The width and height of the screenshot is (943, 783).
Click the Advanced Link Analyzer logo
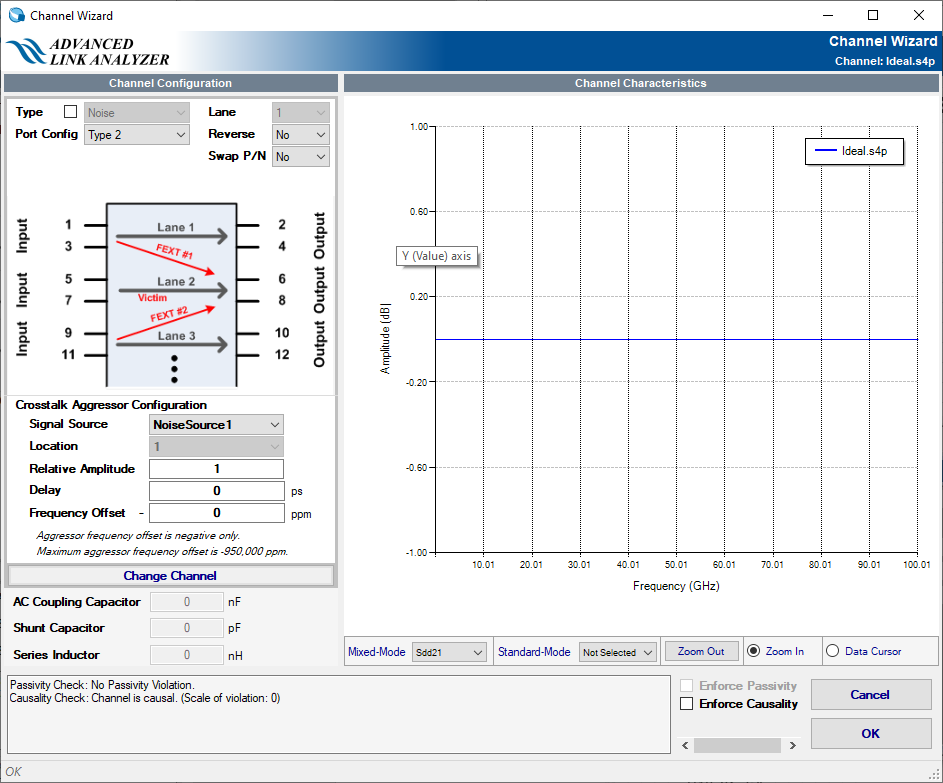[x=88, y=52]
